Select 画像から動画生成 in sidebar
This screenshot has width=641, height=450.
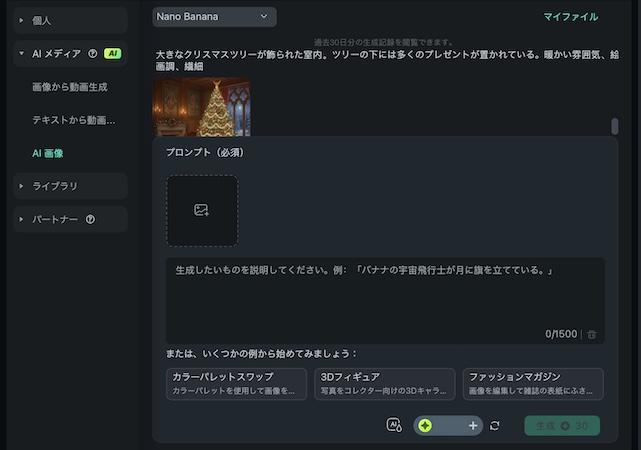70,87
